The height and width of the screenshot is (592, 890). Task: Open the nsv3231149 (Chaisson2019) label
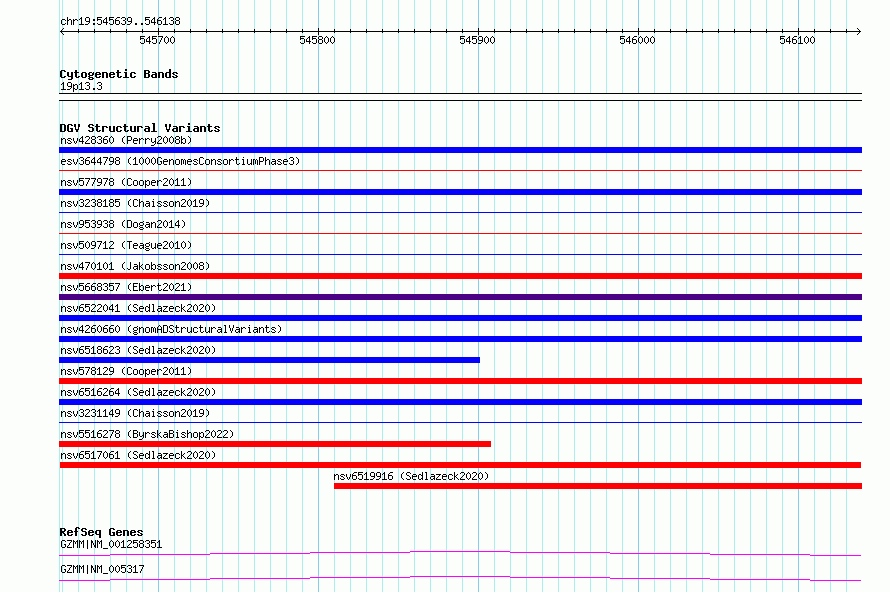(x=135, y=413)
